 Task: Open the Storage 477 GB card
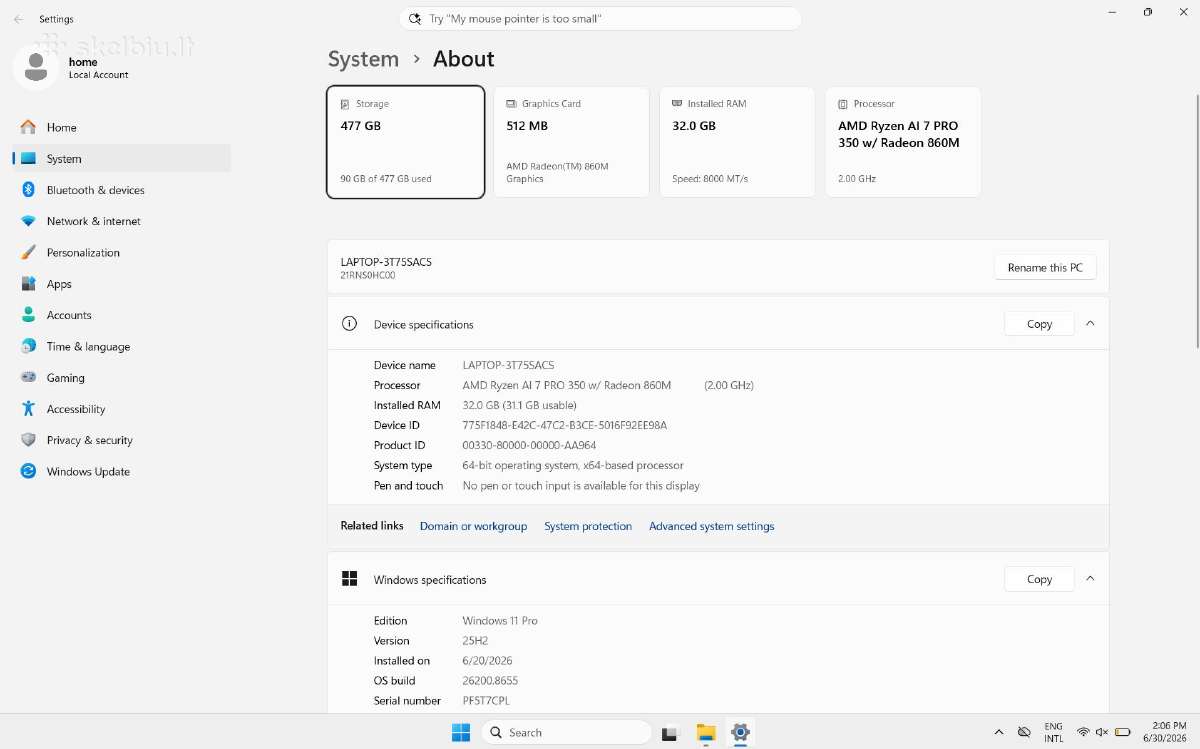(406, 142)
